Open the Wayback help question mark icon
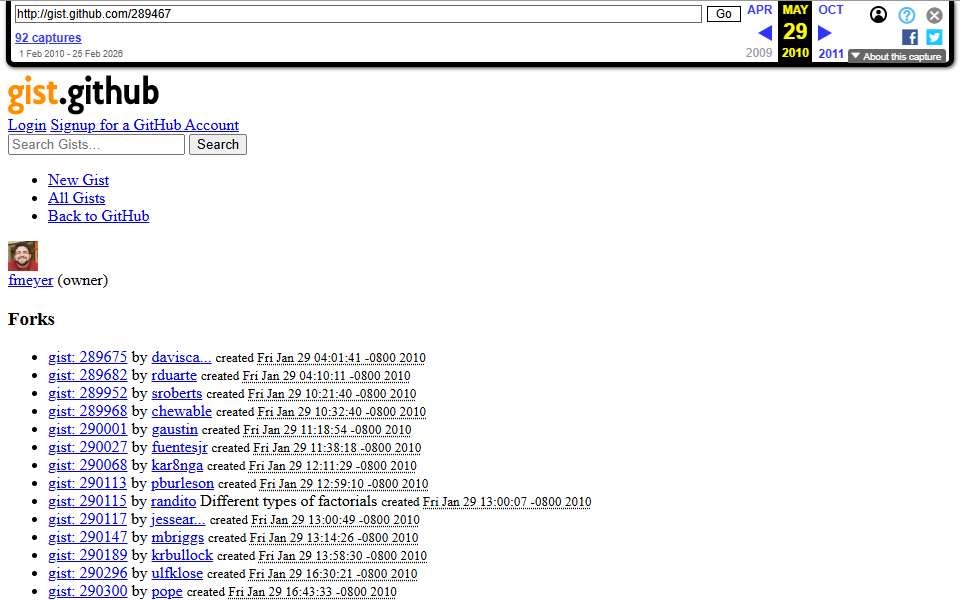 click(x=907, y=15)
